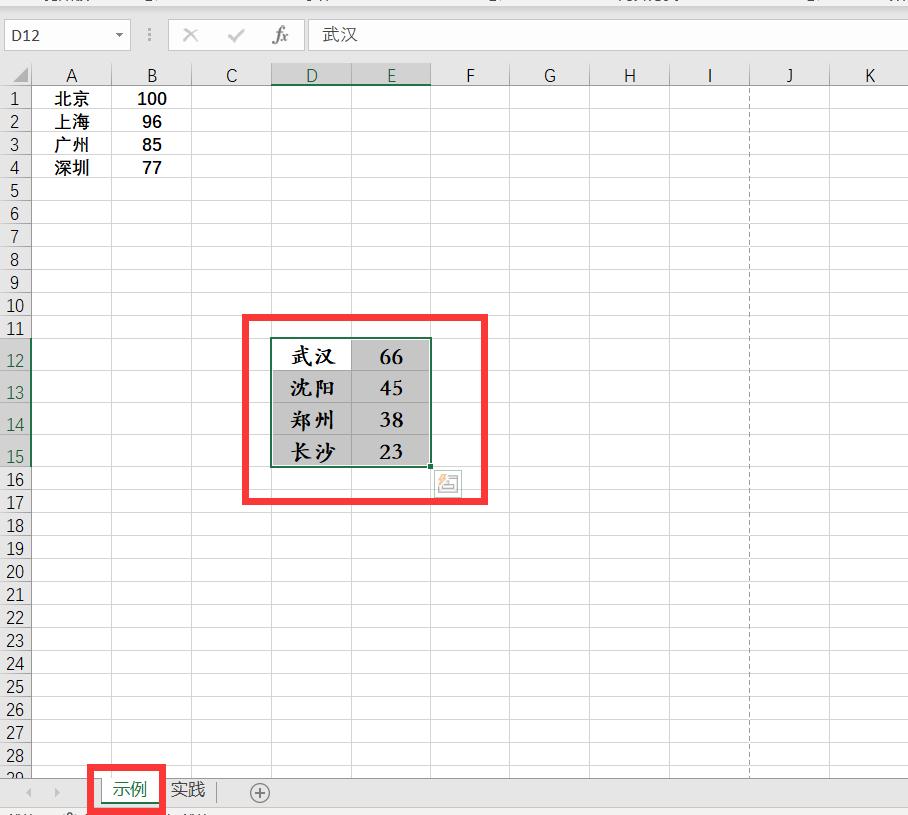908x815 pixels.
Task: Select column F header
Action: tap(470, 75)
